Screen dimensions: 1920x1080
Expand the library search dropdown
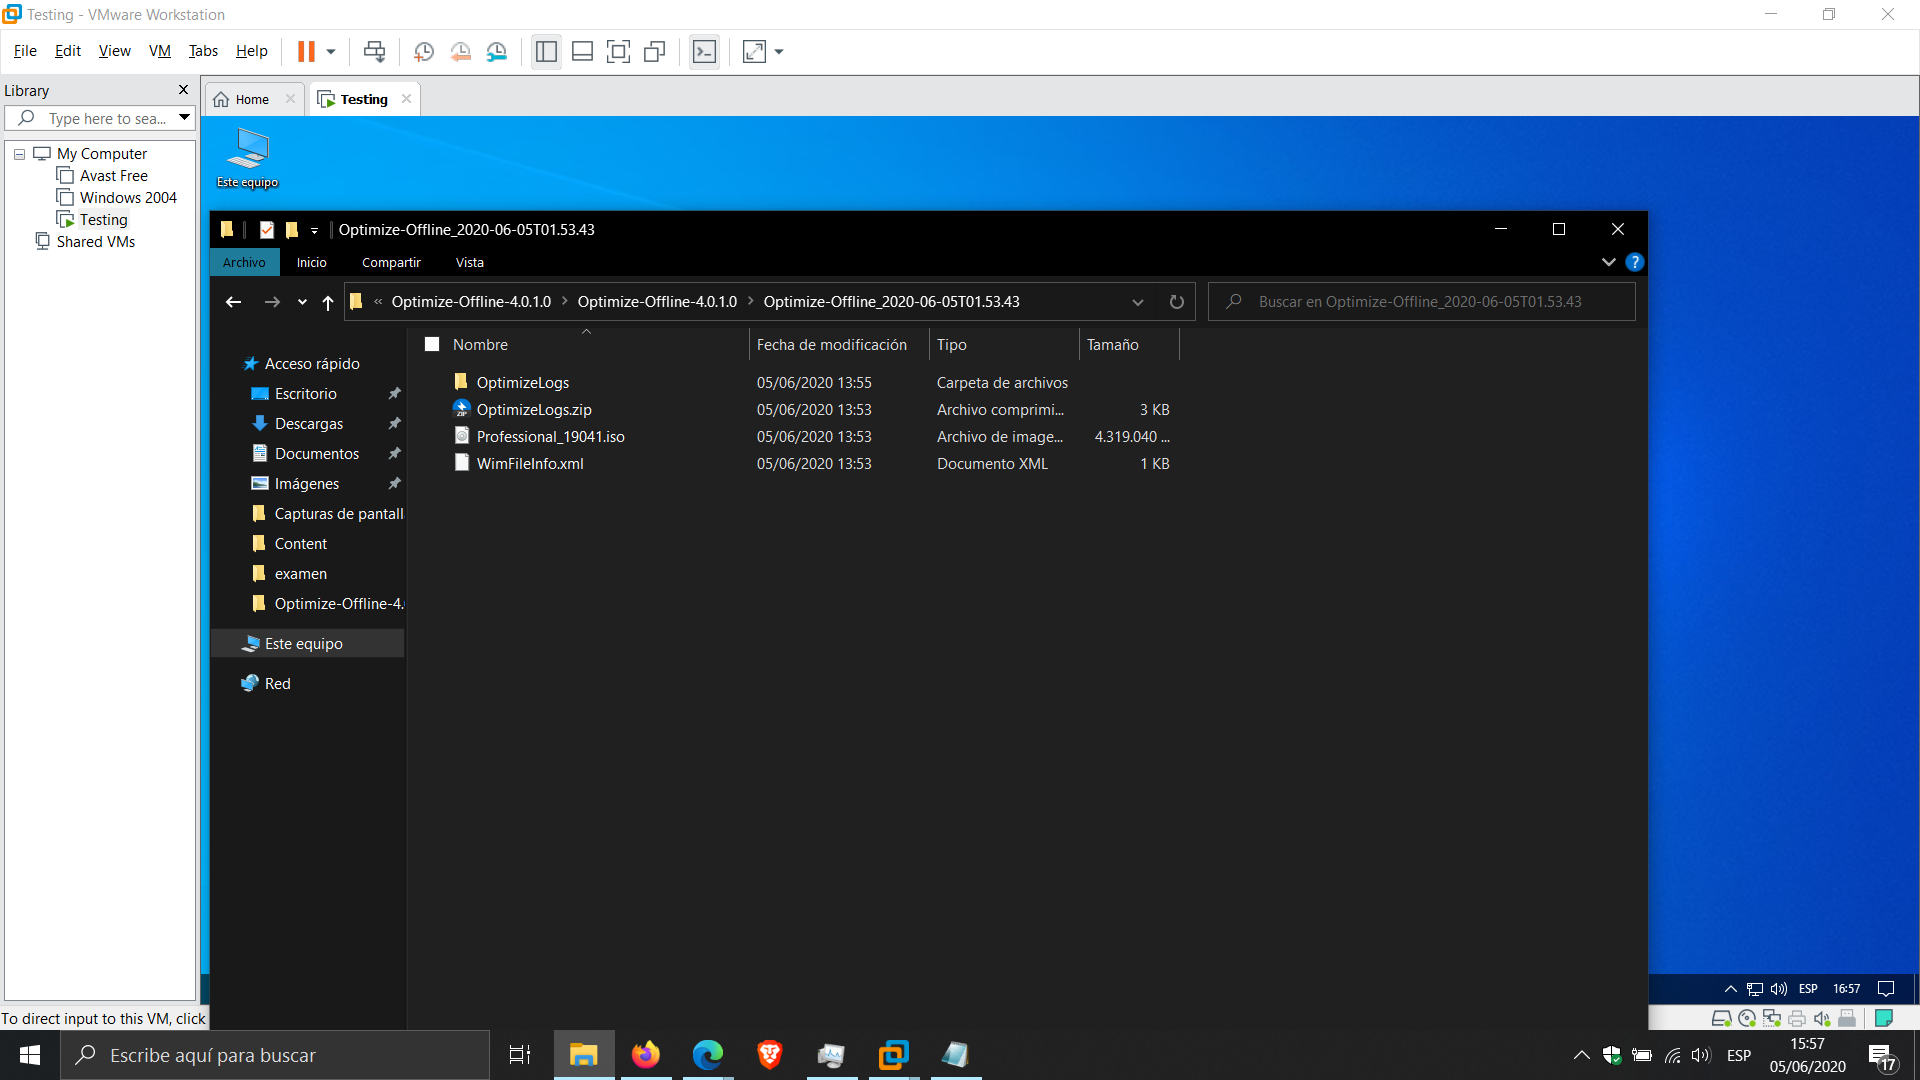coord(185,118)
